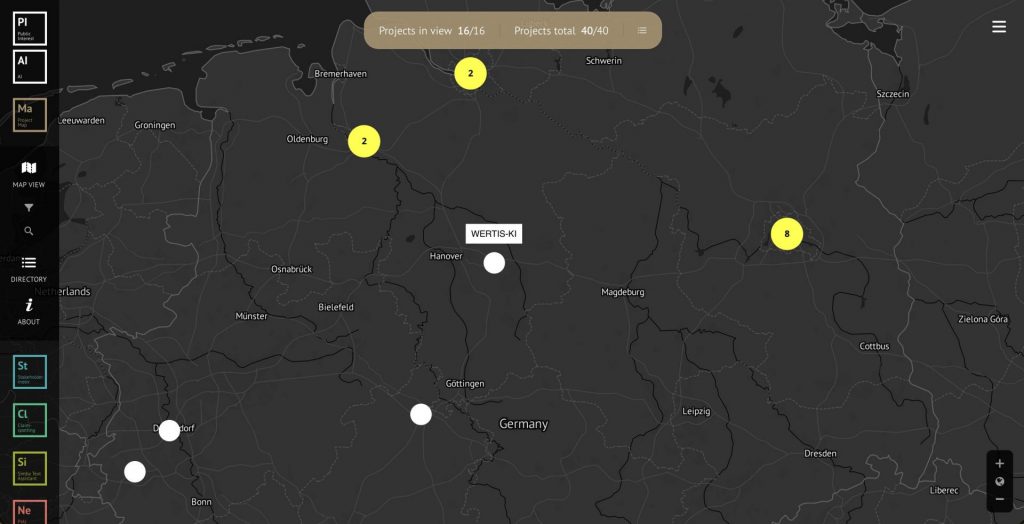The width and height of the screenshot is (1024, 524).
Task: Click the PI Public Interest tile
Action: coord(30,28)
